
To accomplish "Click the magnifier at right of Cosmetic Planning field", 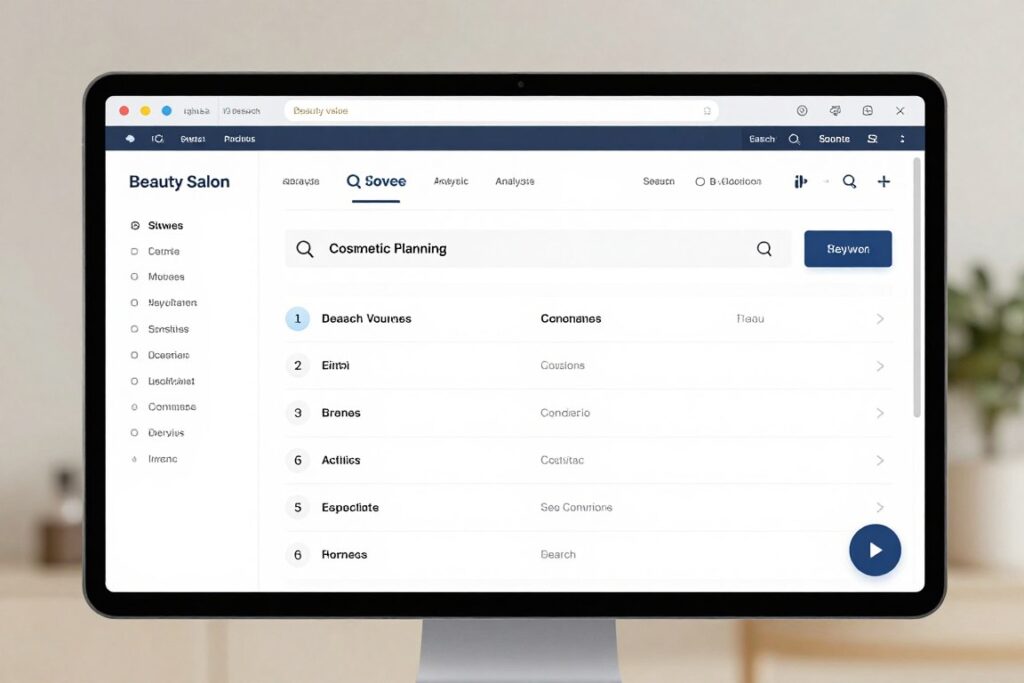I will (764, 249).
